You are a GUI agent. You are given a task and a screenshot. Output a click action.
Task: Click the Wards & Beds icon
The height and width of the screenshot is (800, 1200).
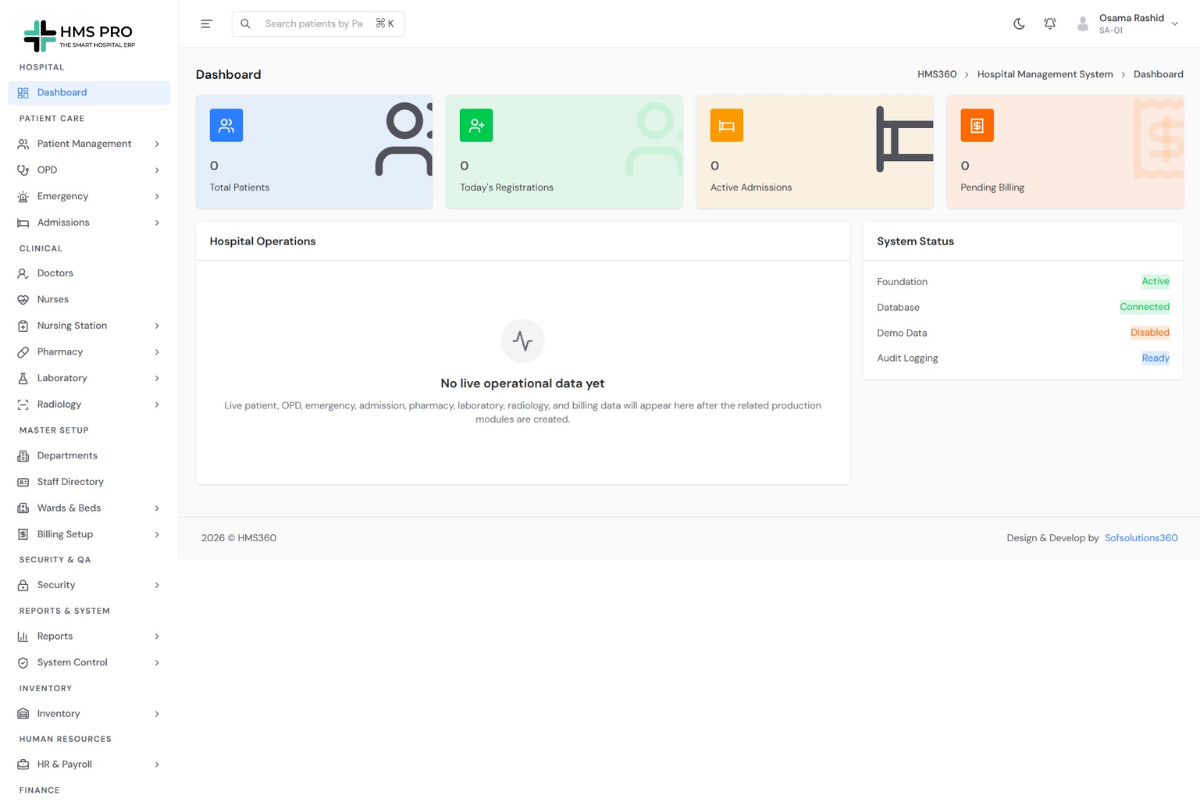[23, 508]
